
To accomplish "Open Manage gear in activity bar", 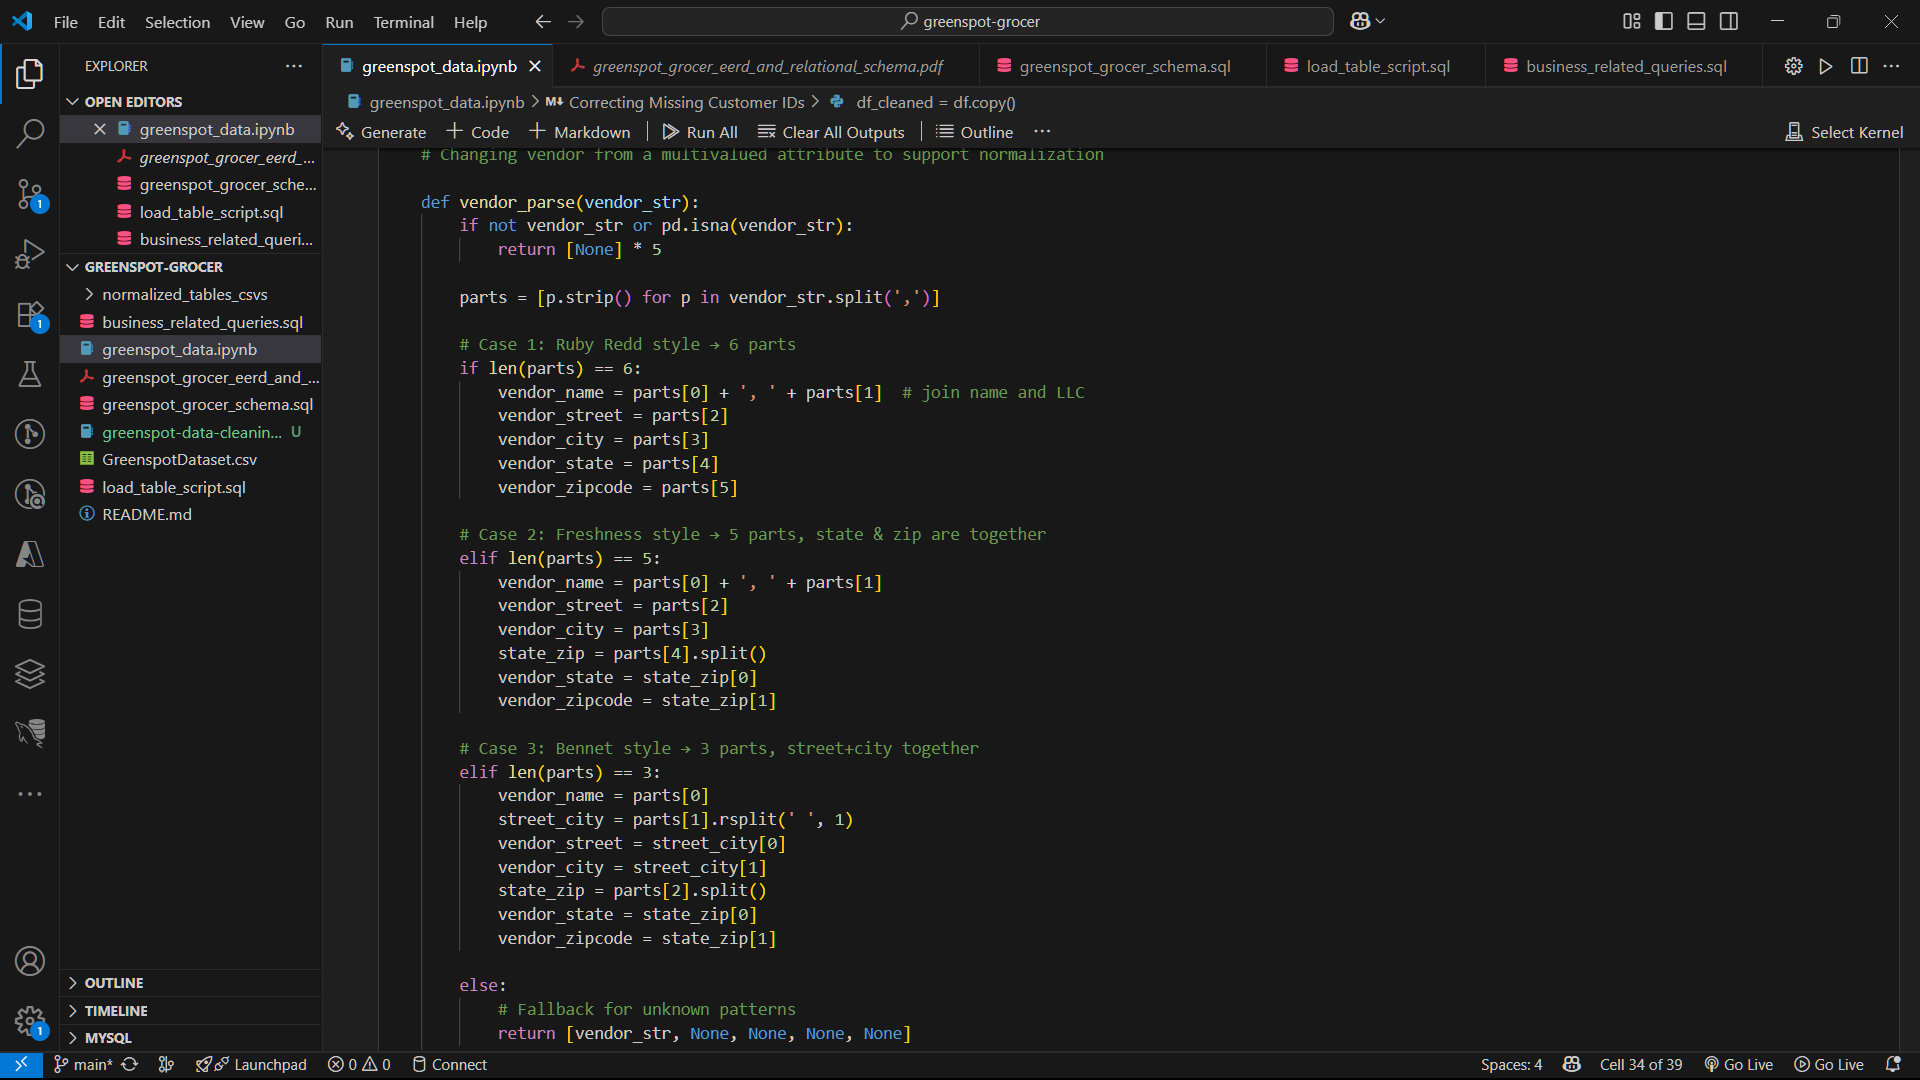I will pyautogui.click(x=30, y=1021).
